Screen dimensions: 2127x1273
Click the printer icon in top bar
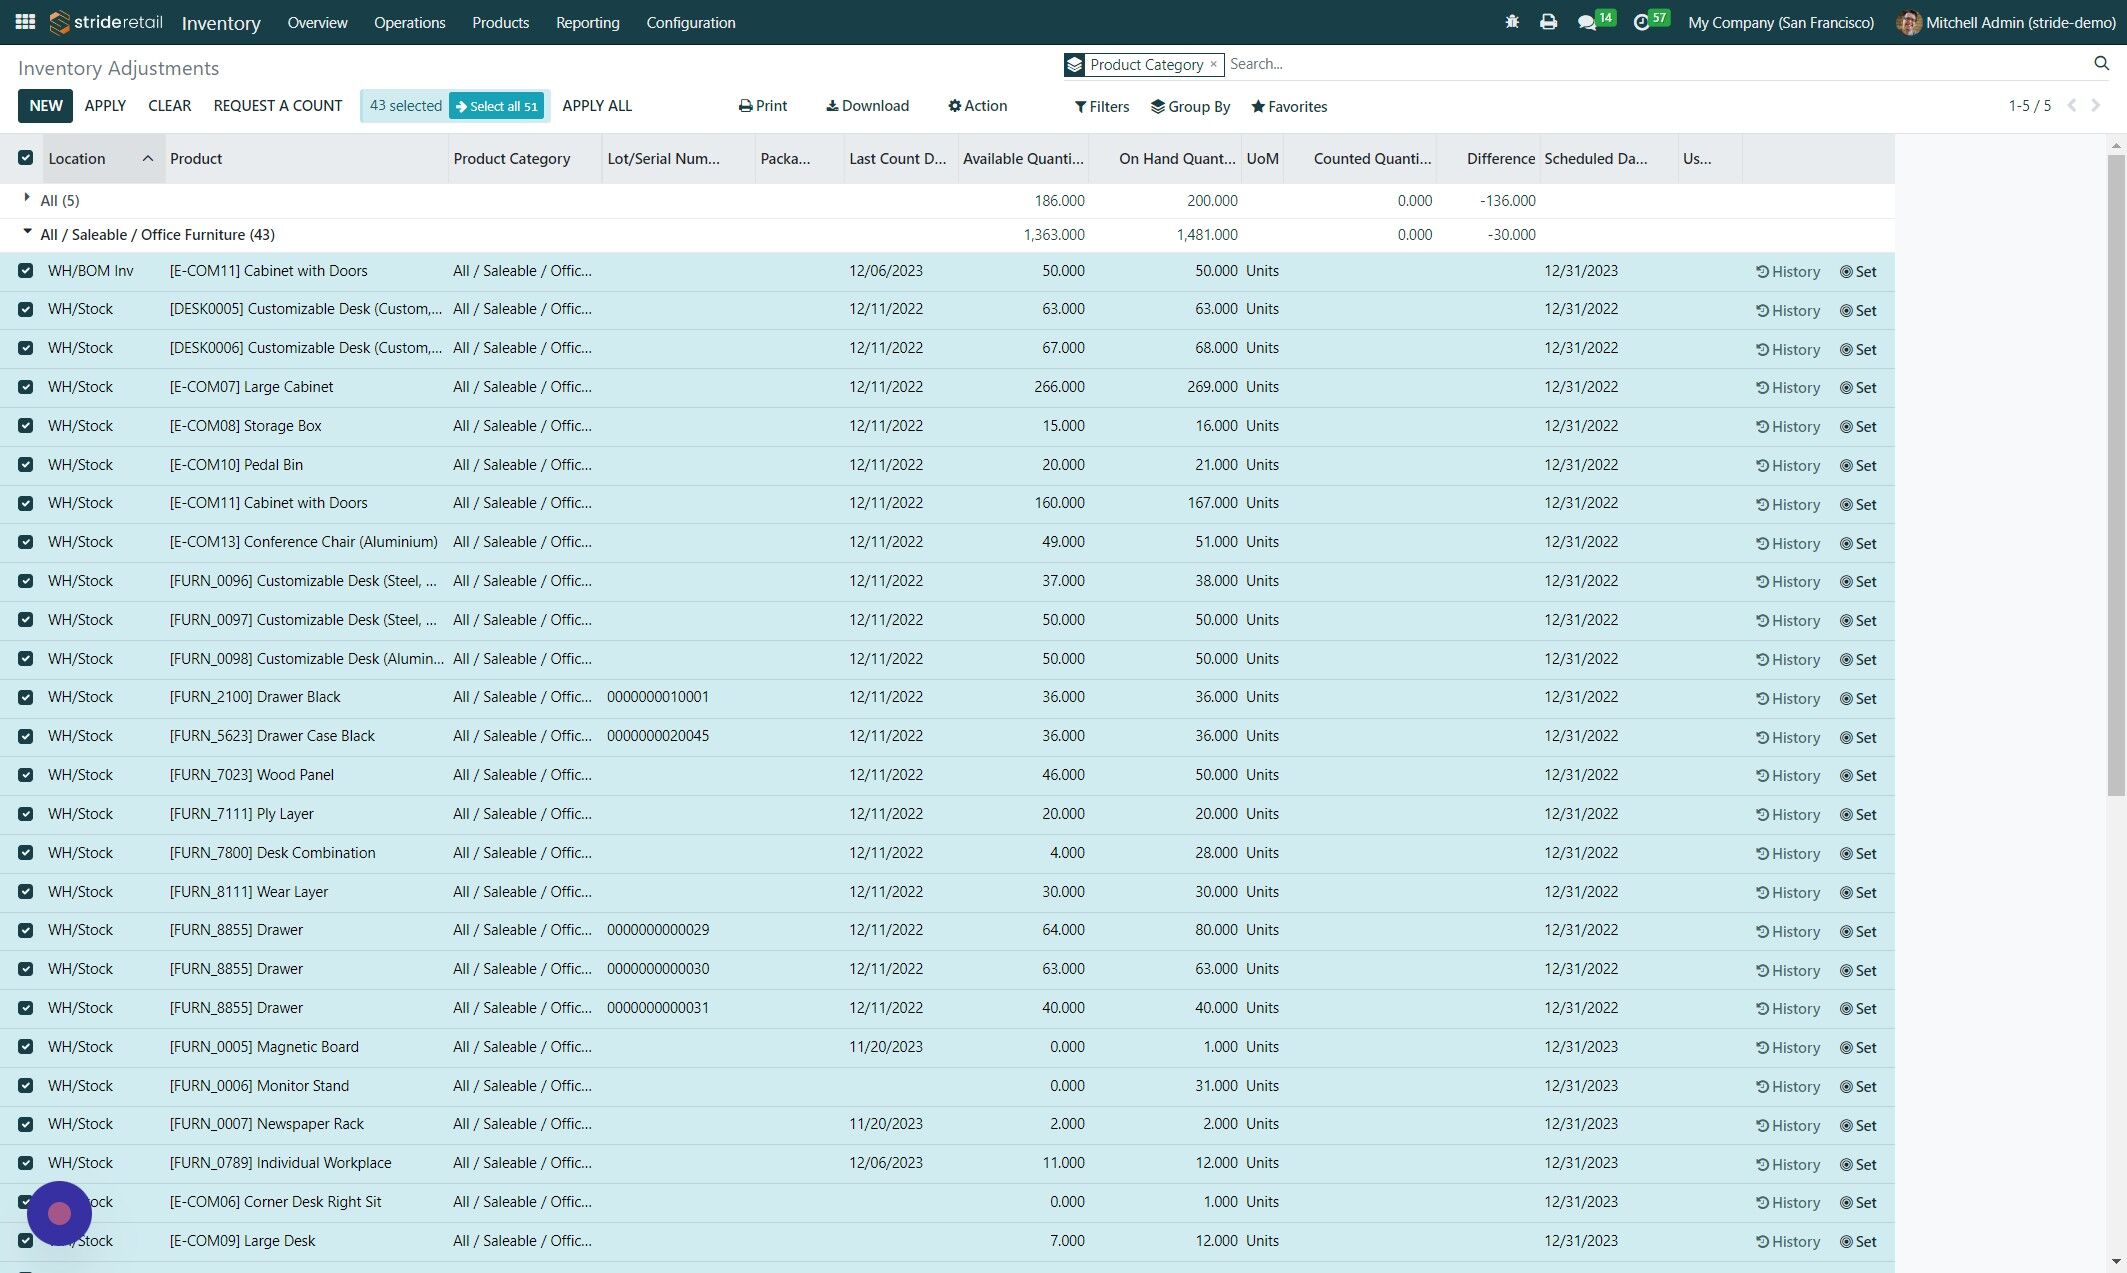[x=1548, y=22]
